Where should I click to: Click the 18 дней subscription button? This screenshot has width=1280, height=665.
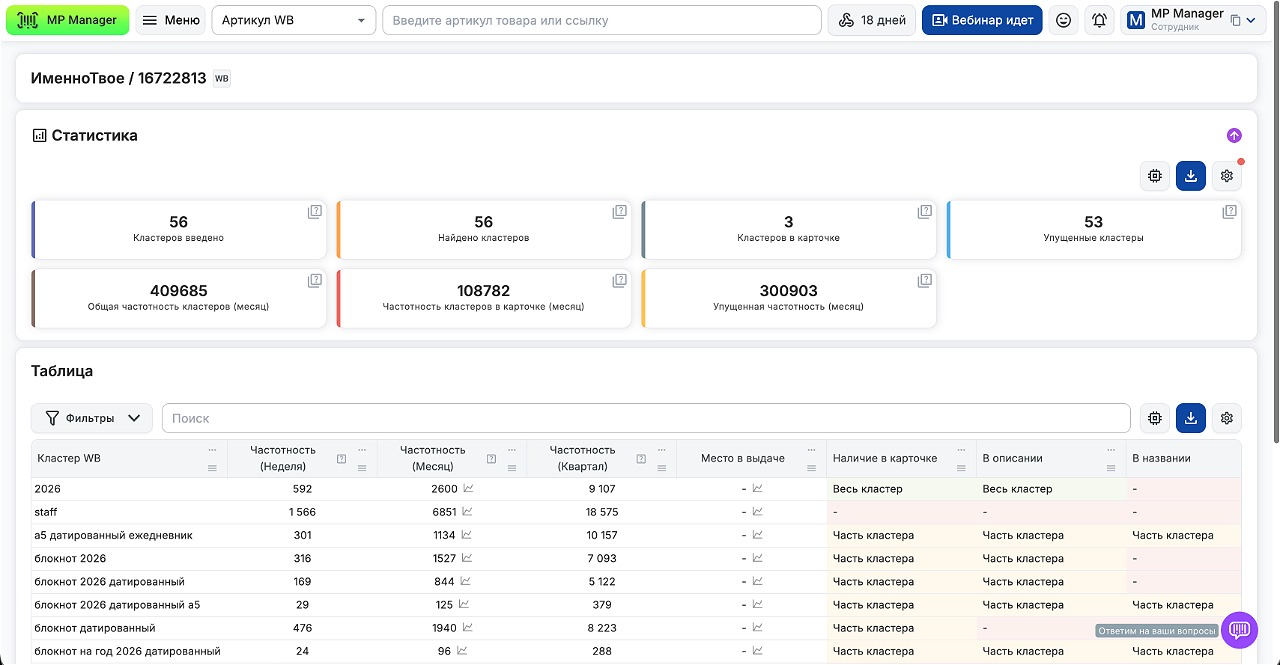(x=871, y=20)
